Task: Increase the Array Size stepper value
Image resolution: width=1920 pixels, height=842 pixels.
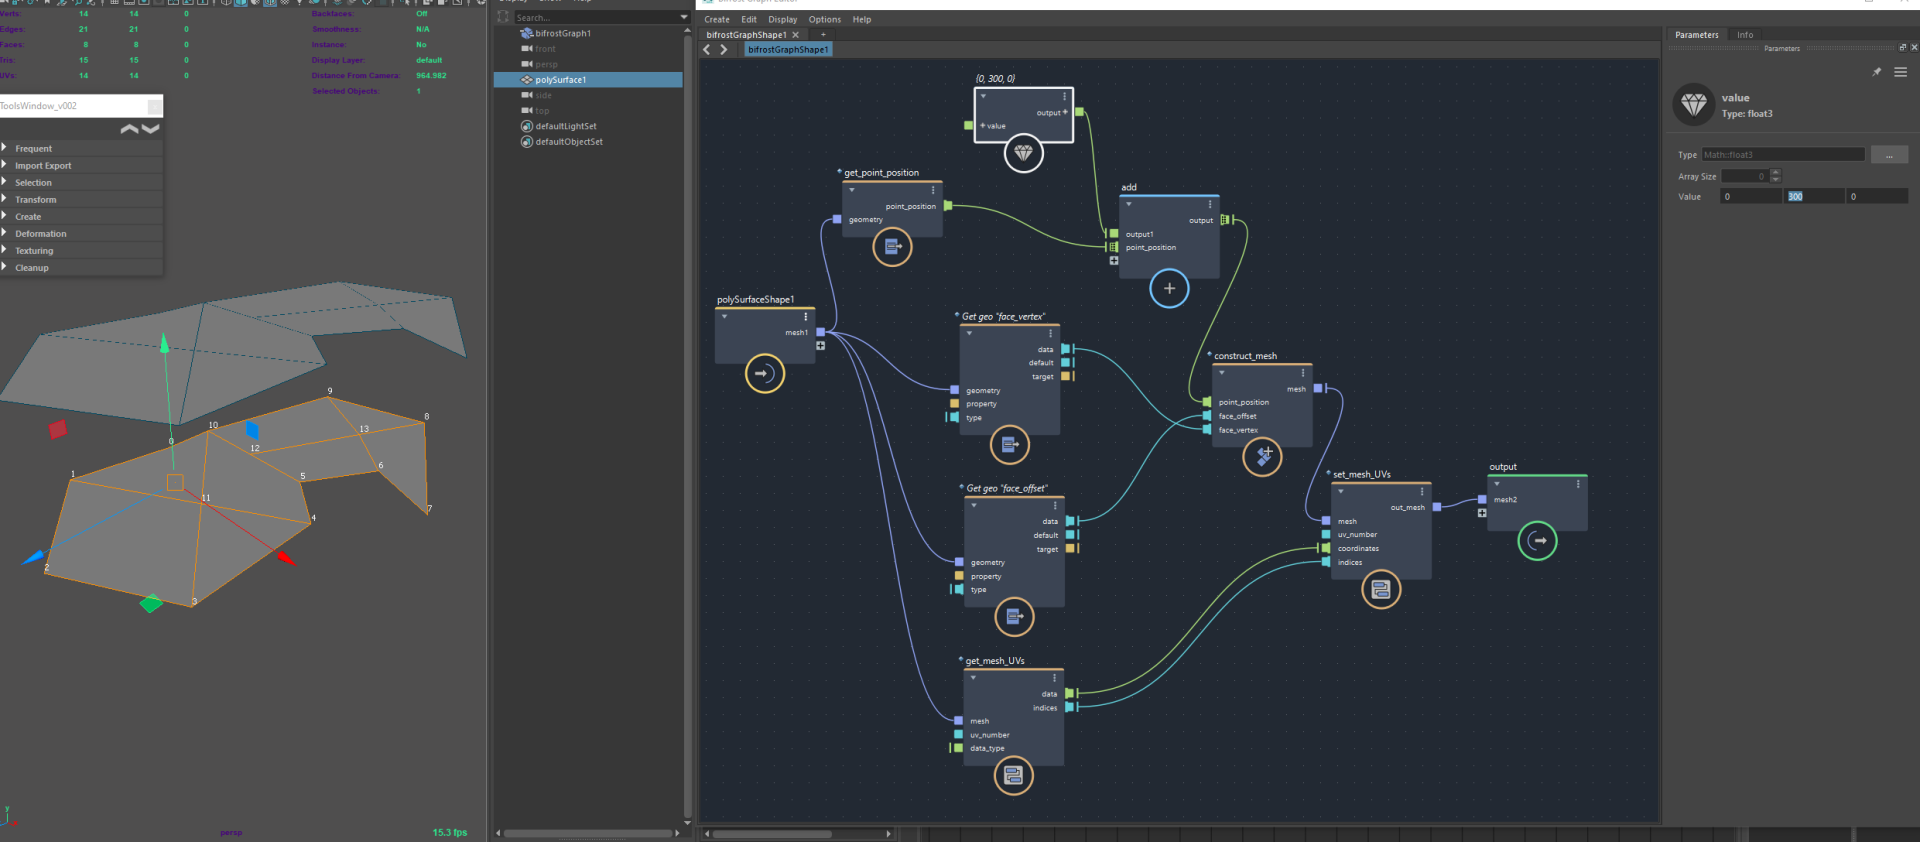Action: [x=1776, y=173]
